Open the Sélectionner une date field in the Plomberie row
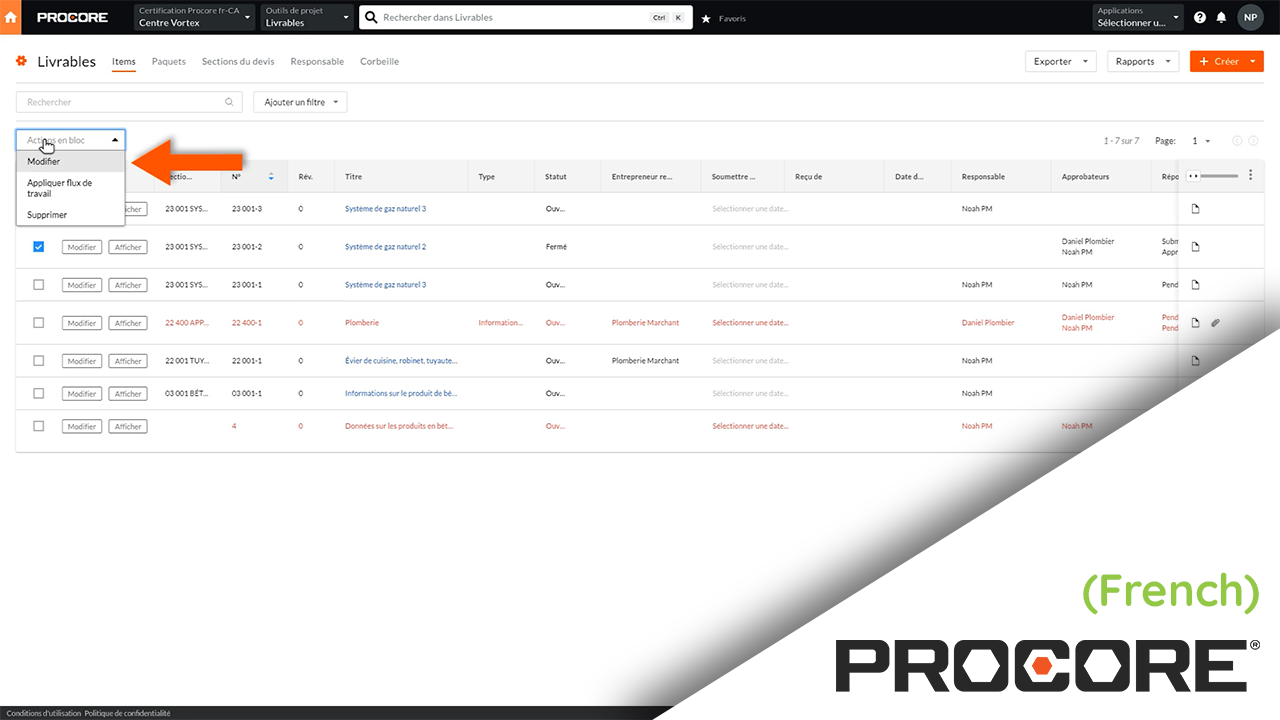Image resolution: width=1280 pixels, height=720 pixels. click(750, 323)
